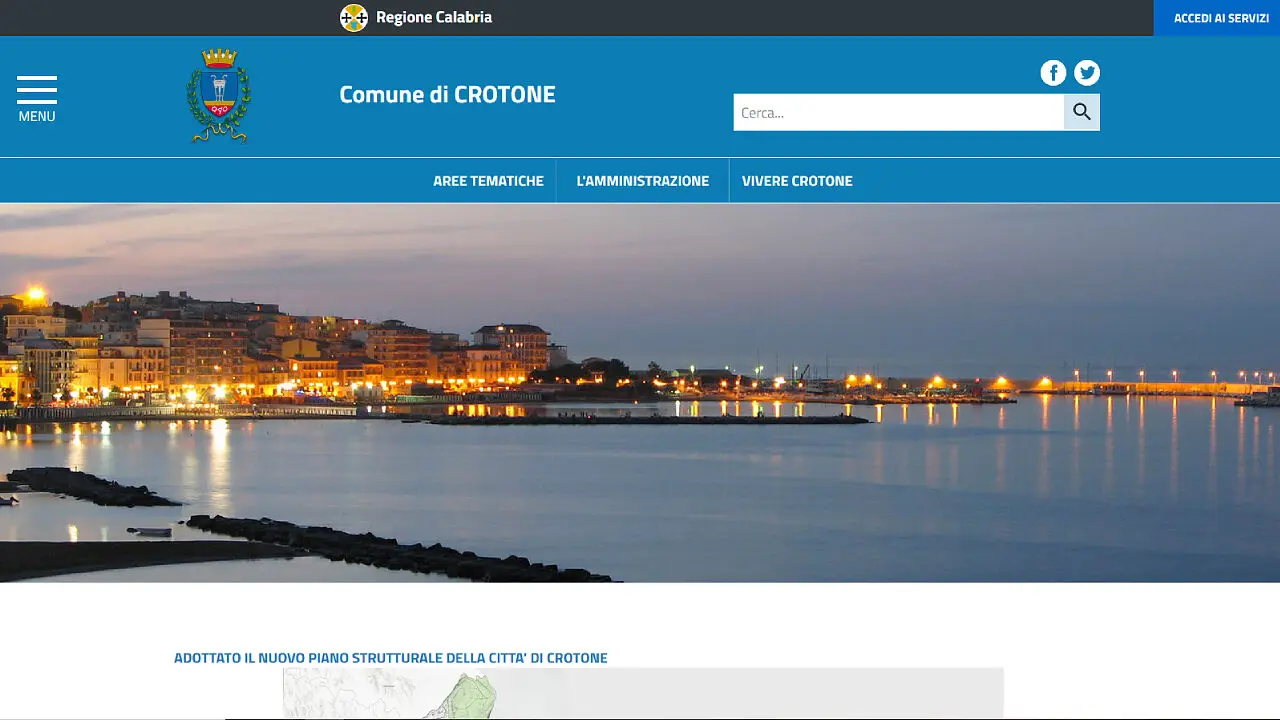This screenshot has height=720, width=1280.
Task: Open the hamburger menu icon
Action: click(x=37, y=89)
